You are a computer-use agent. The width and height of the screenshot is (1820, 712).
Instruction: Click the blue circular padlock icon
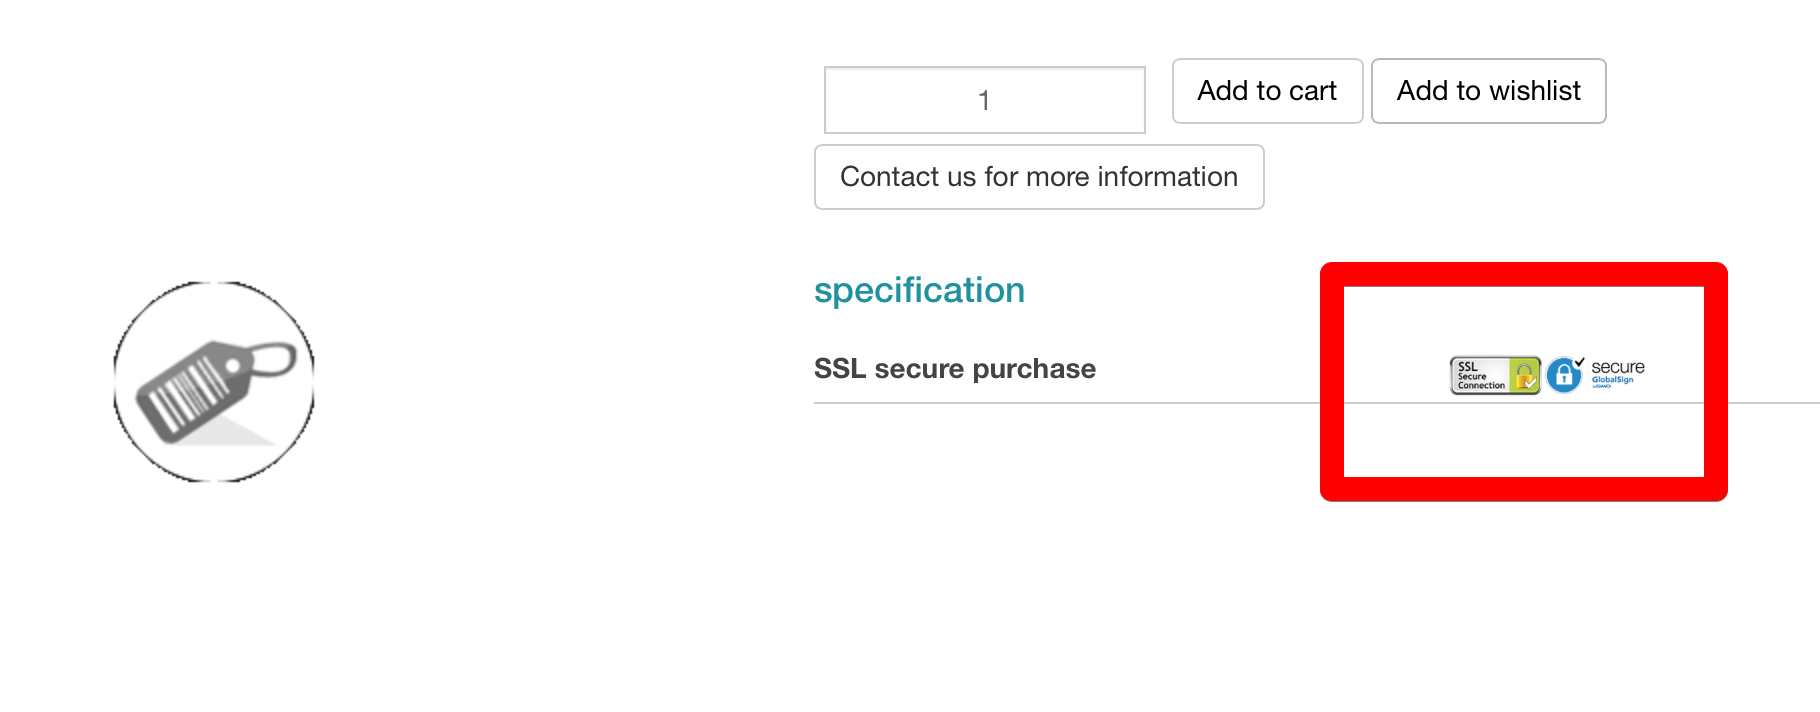(1563, 376)
